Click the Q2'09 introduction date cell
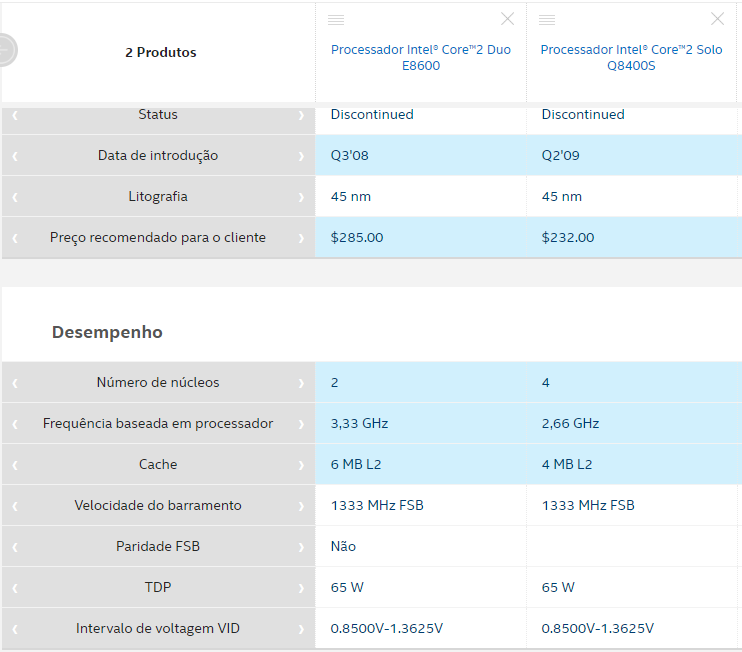The image size is (742, 652). 634,155
